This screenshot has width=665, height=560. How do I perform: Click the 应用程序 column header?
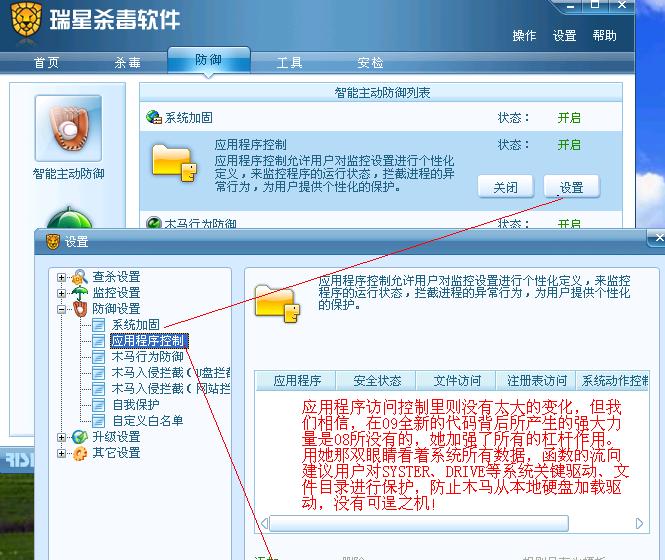click(296, 381)
